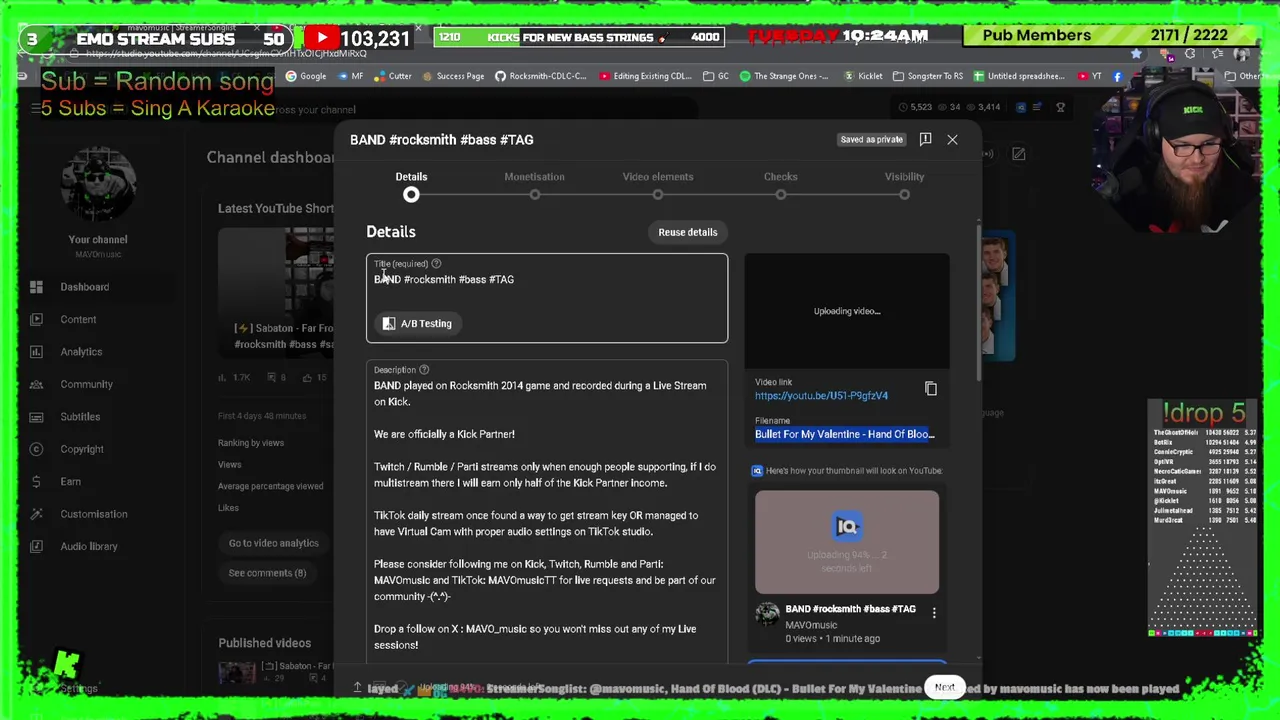Open description help question mark icon
1280x720 pixels.
[424, 370]
